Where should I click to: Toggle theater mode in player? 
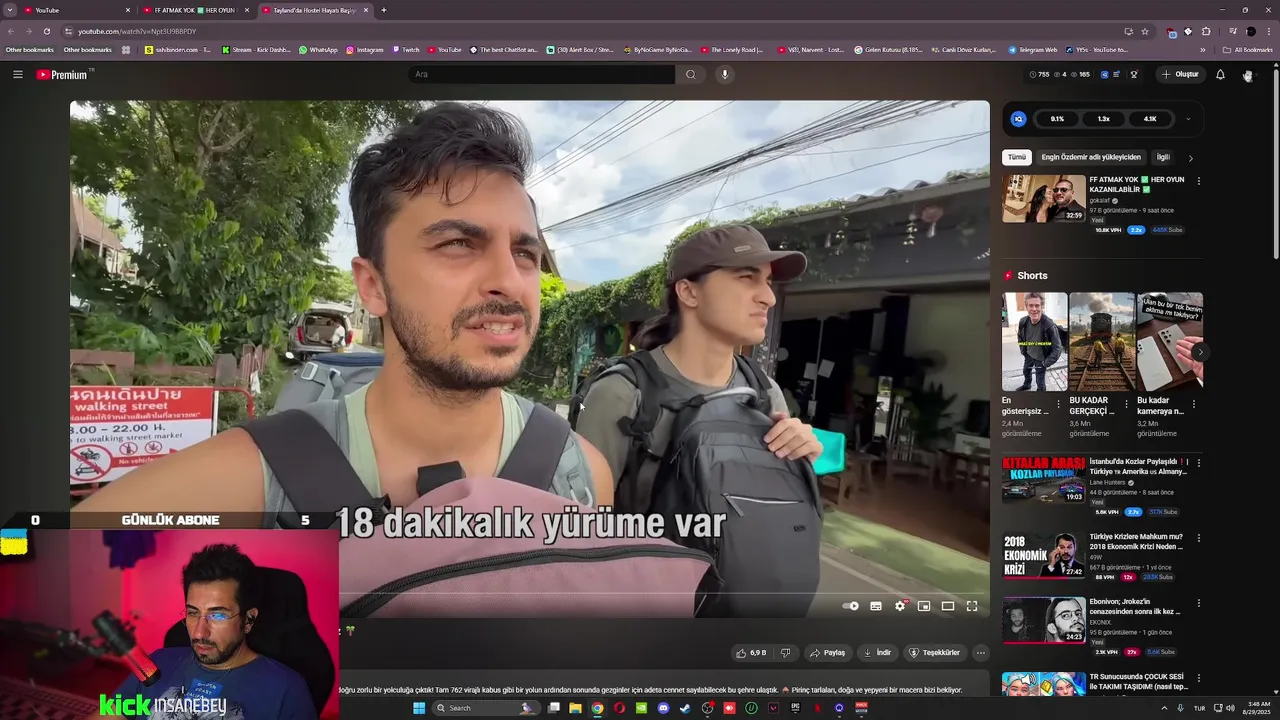(x=948, y=606)
